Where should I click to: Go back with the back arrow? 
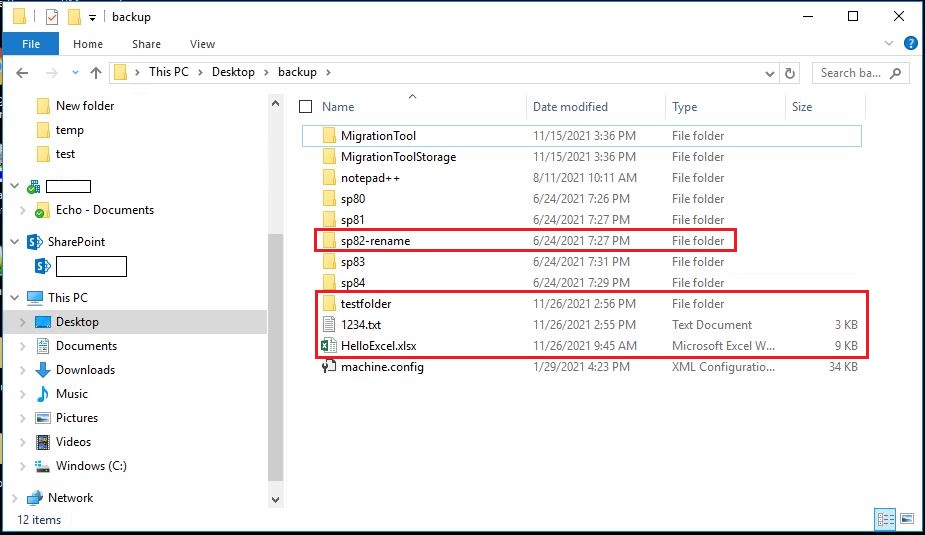[22, 73]
